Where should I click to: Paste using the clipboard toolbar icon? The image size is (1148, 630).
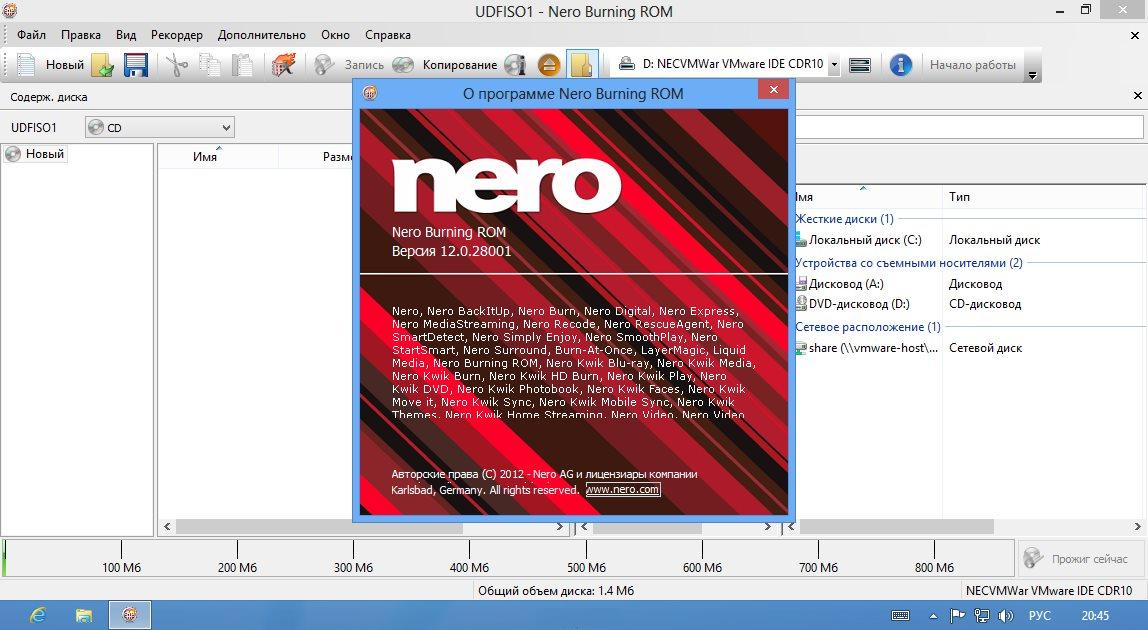(242, 64)
